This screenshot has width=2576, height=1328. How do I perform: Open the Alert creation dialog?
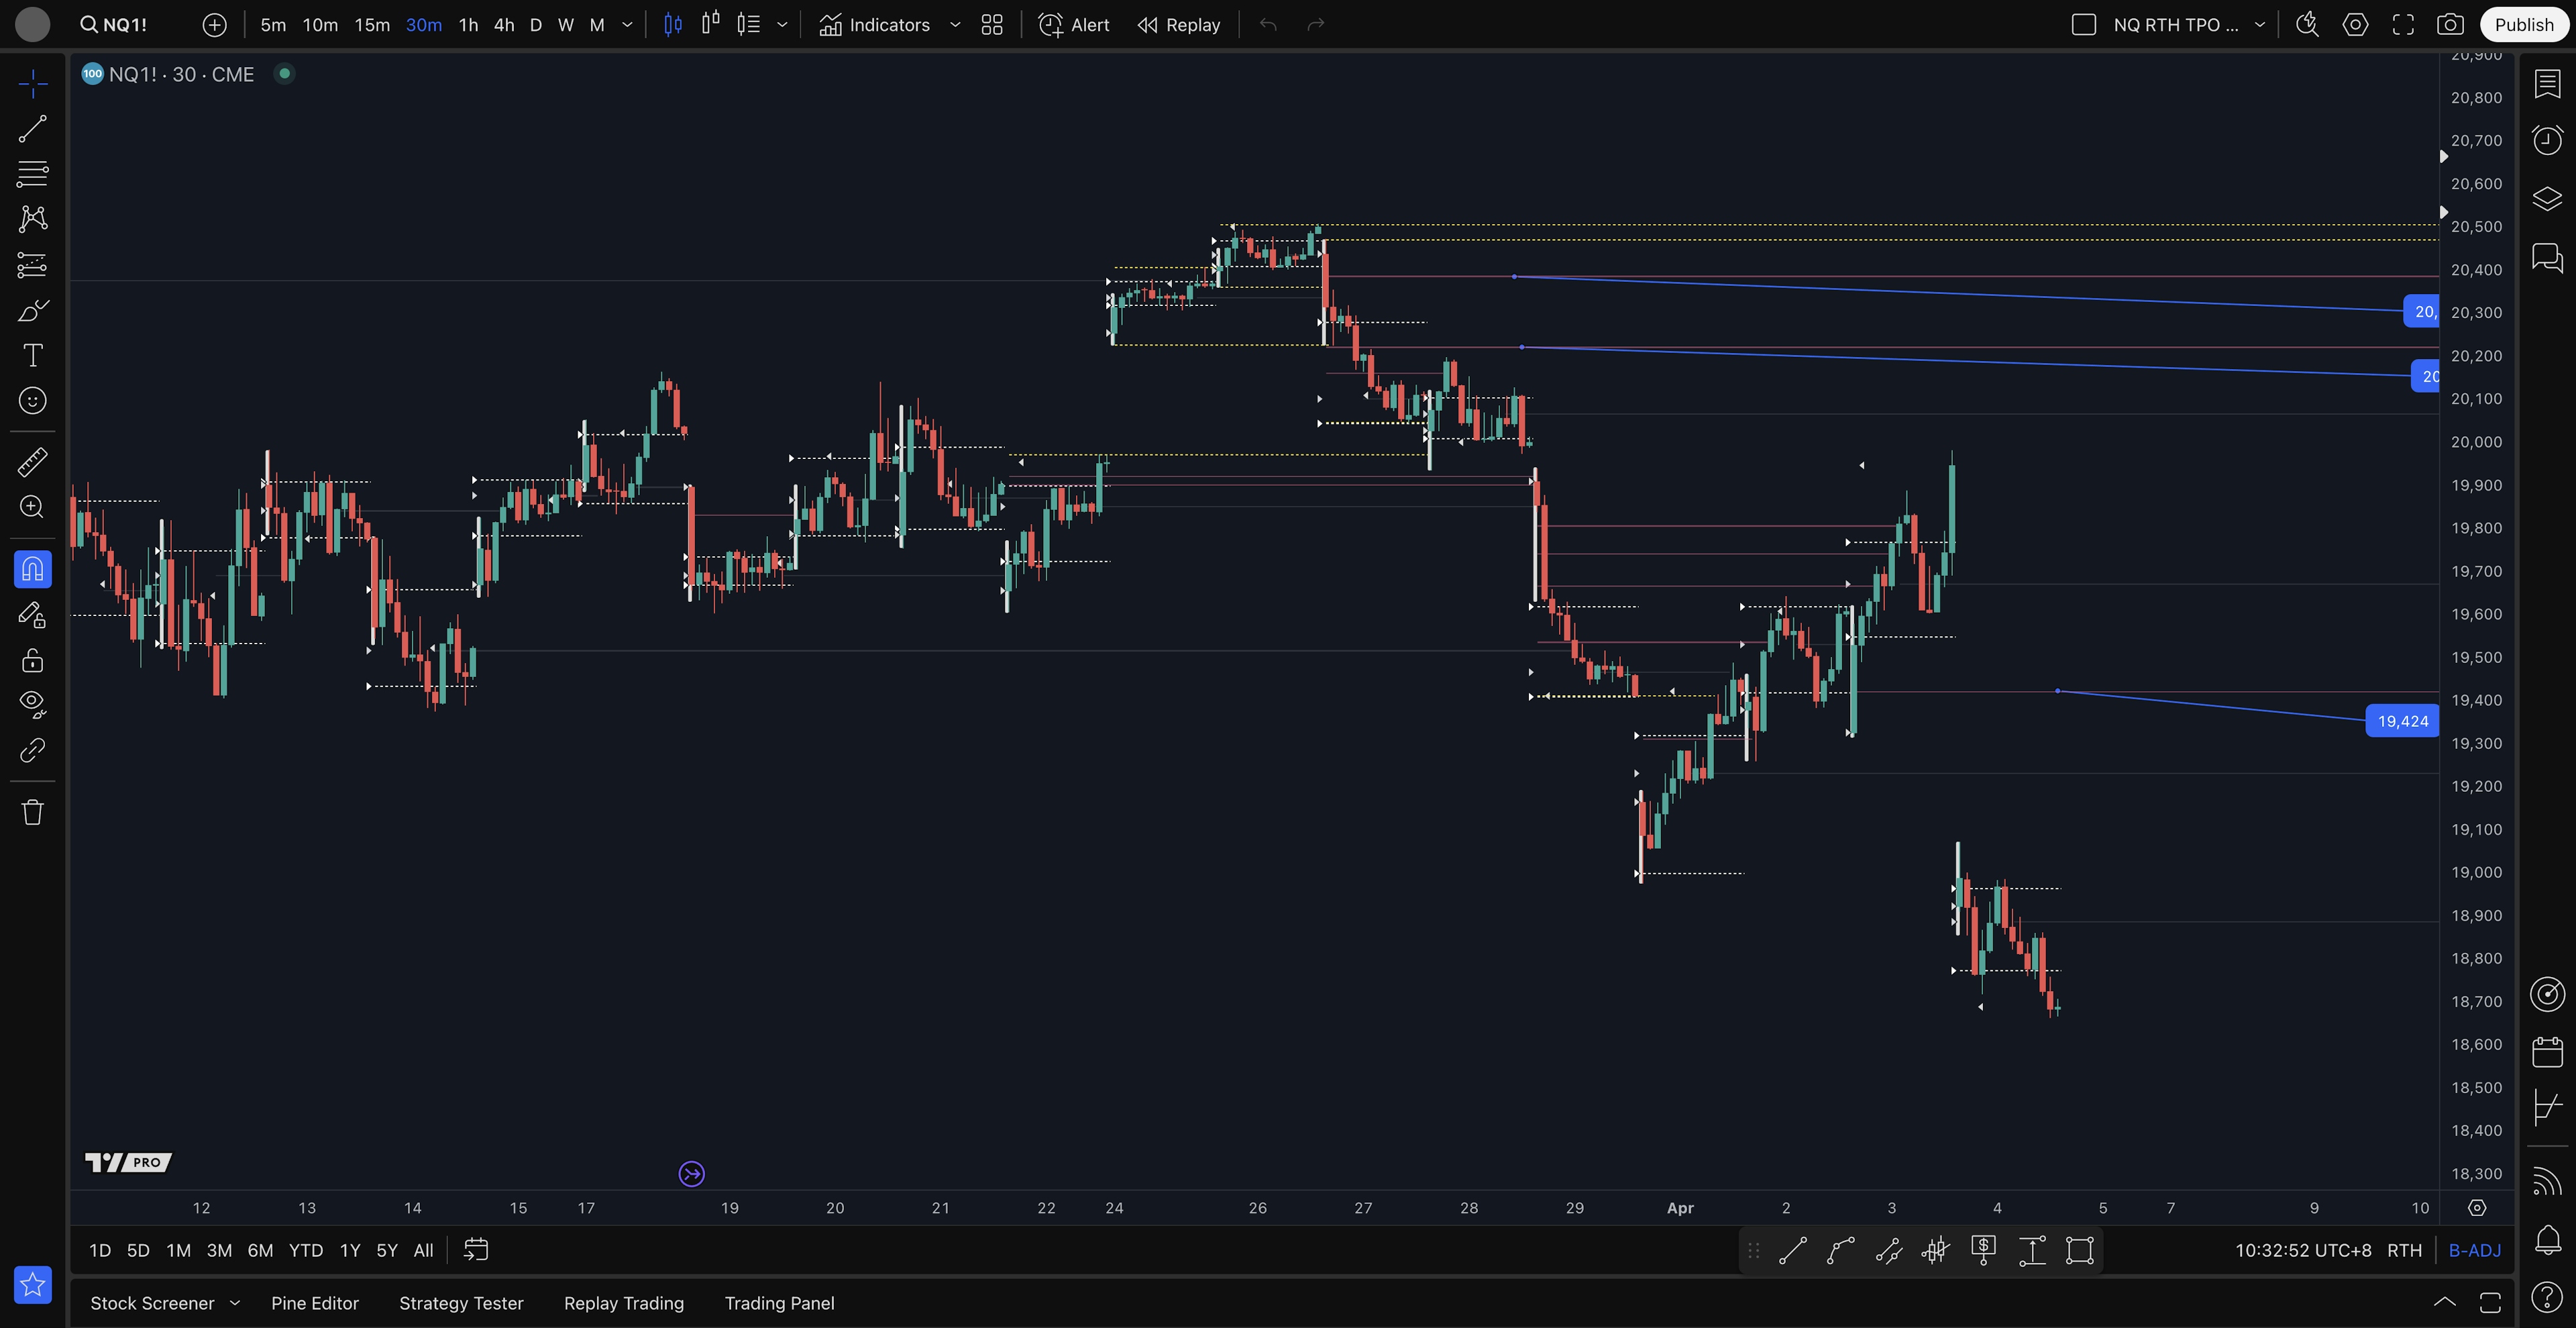[1073, 25]
